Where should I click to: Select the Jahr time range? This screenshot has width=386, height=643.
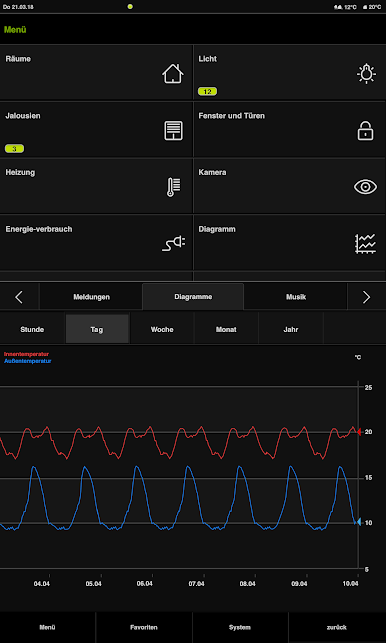click(x=291, y=329)
